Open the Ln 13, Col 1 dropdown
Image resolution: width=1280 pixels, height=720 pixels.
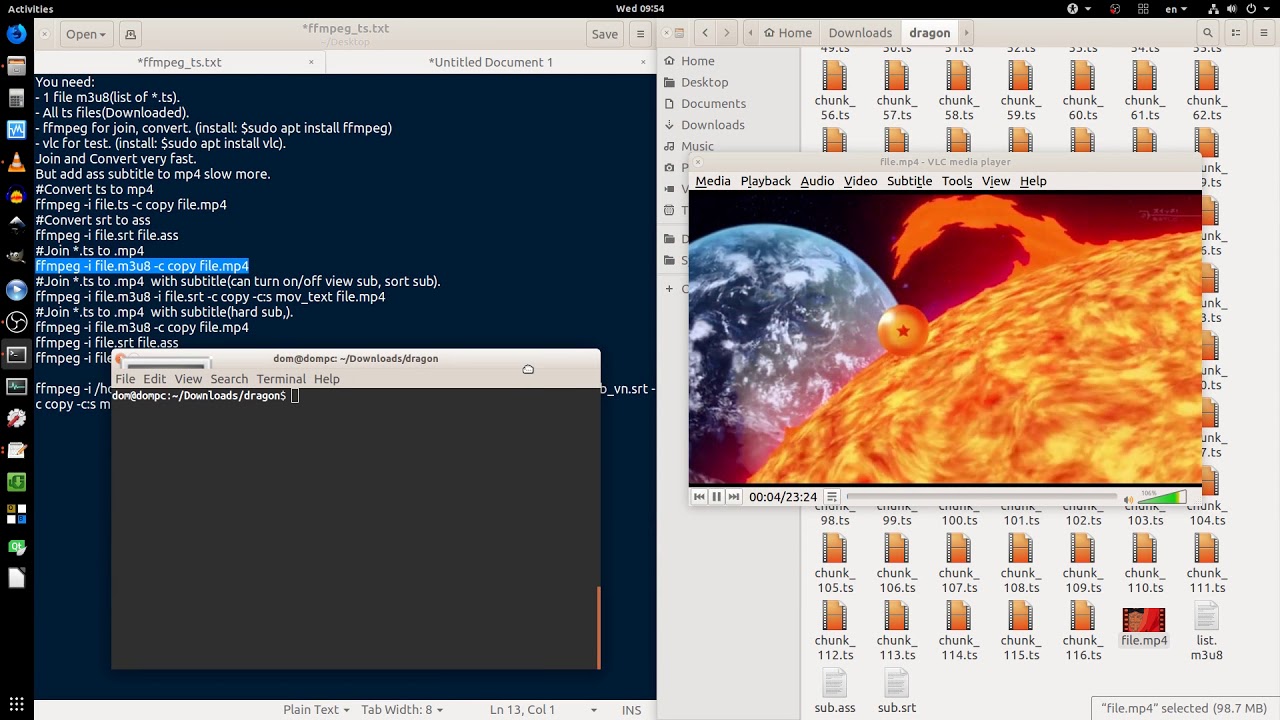point(543,710)
